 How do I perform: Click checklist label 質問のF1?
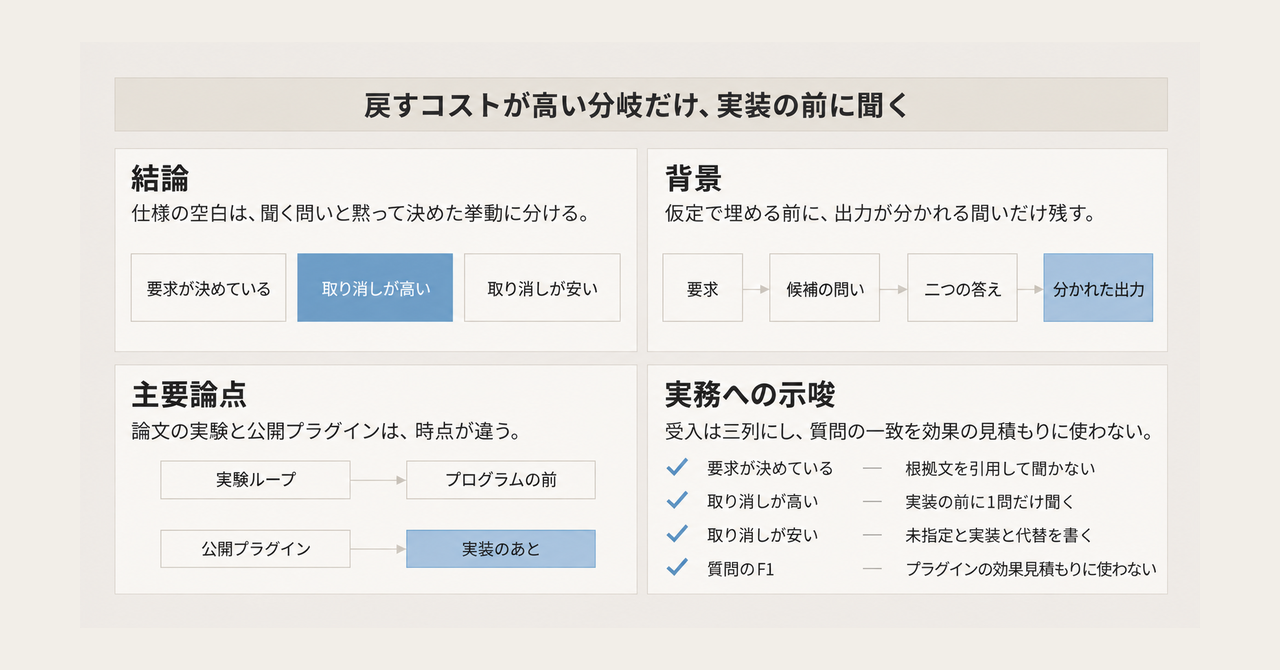741,570
